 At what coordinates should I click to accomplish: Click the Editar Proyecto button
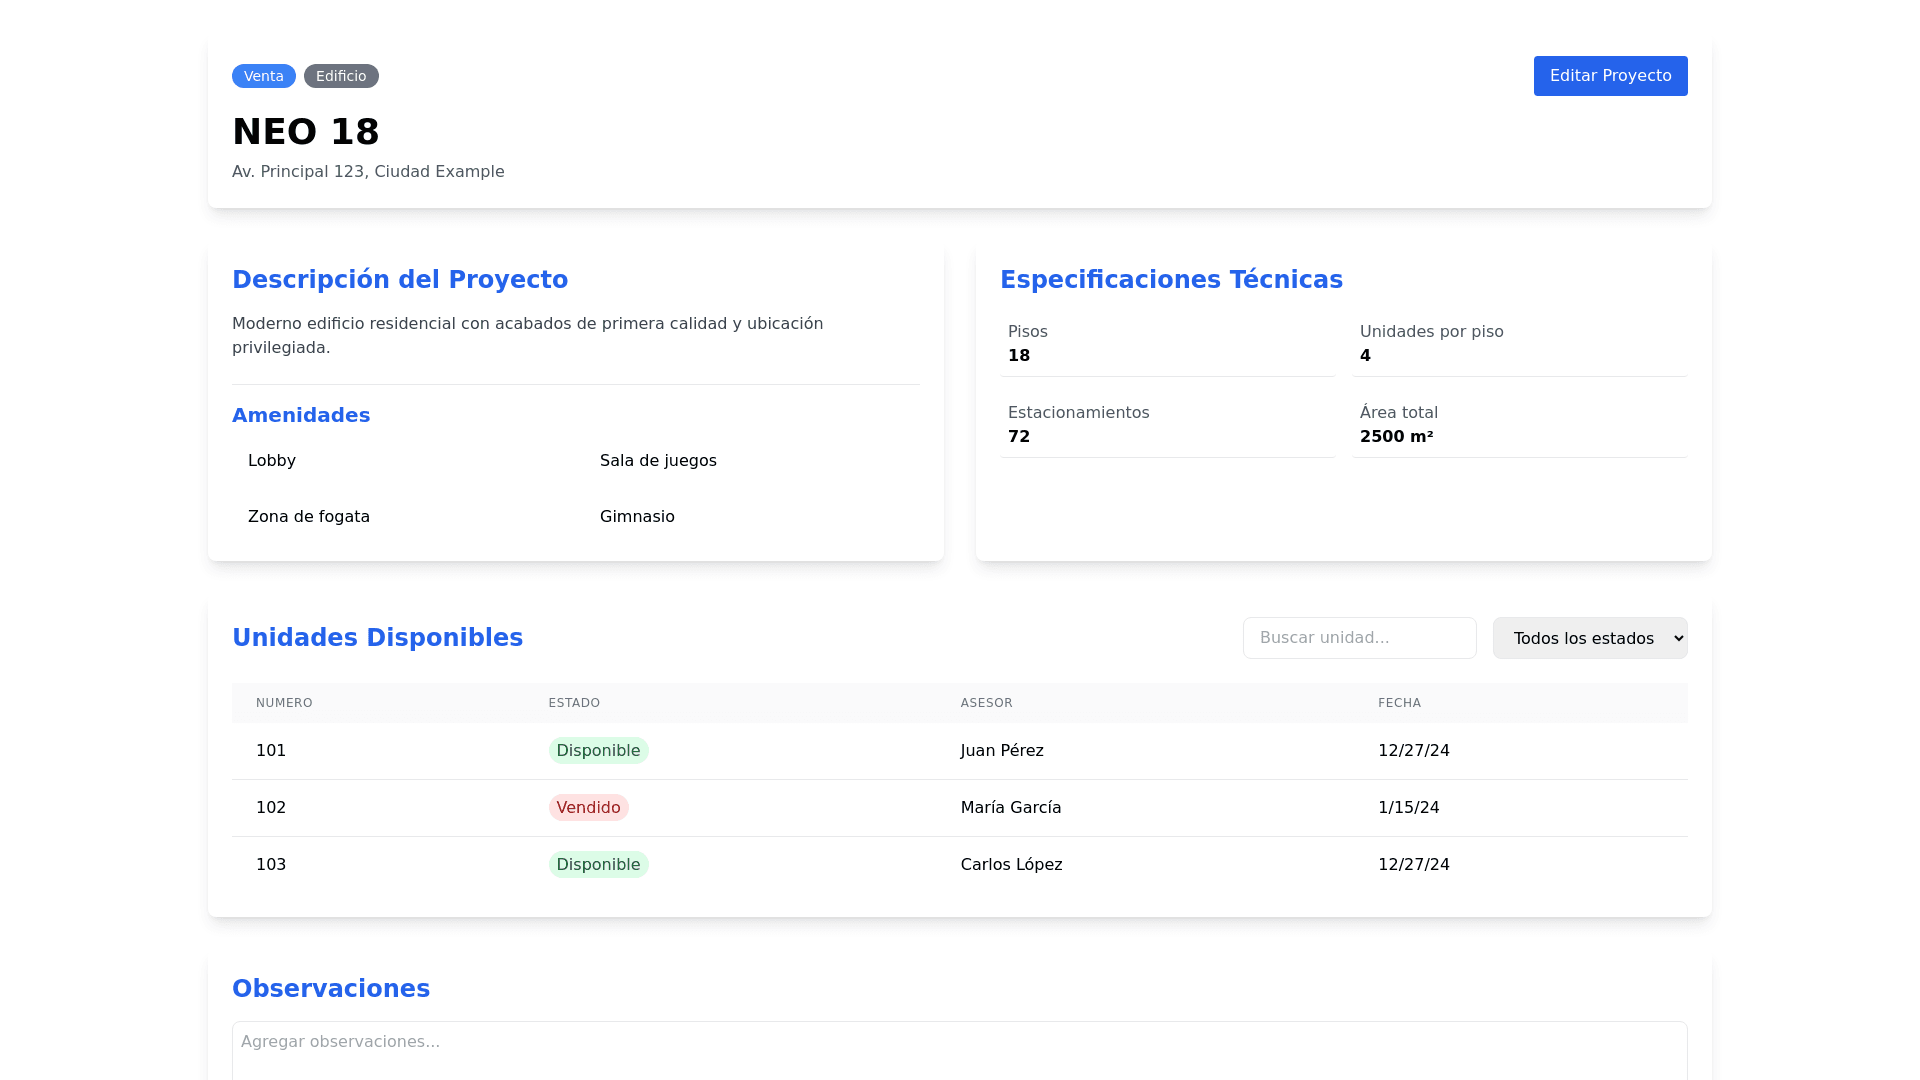click(1610, 76)
